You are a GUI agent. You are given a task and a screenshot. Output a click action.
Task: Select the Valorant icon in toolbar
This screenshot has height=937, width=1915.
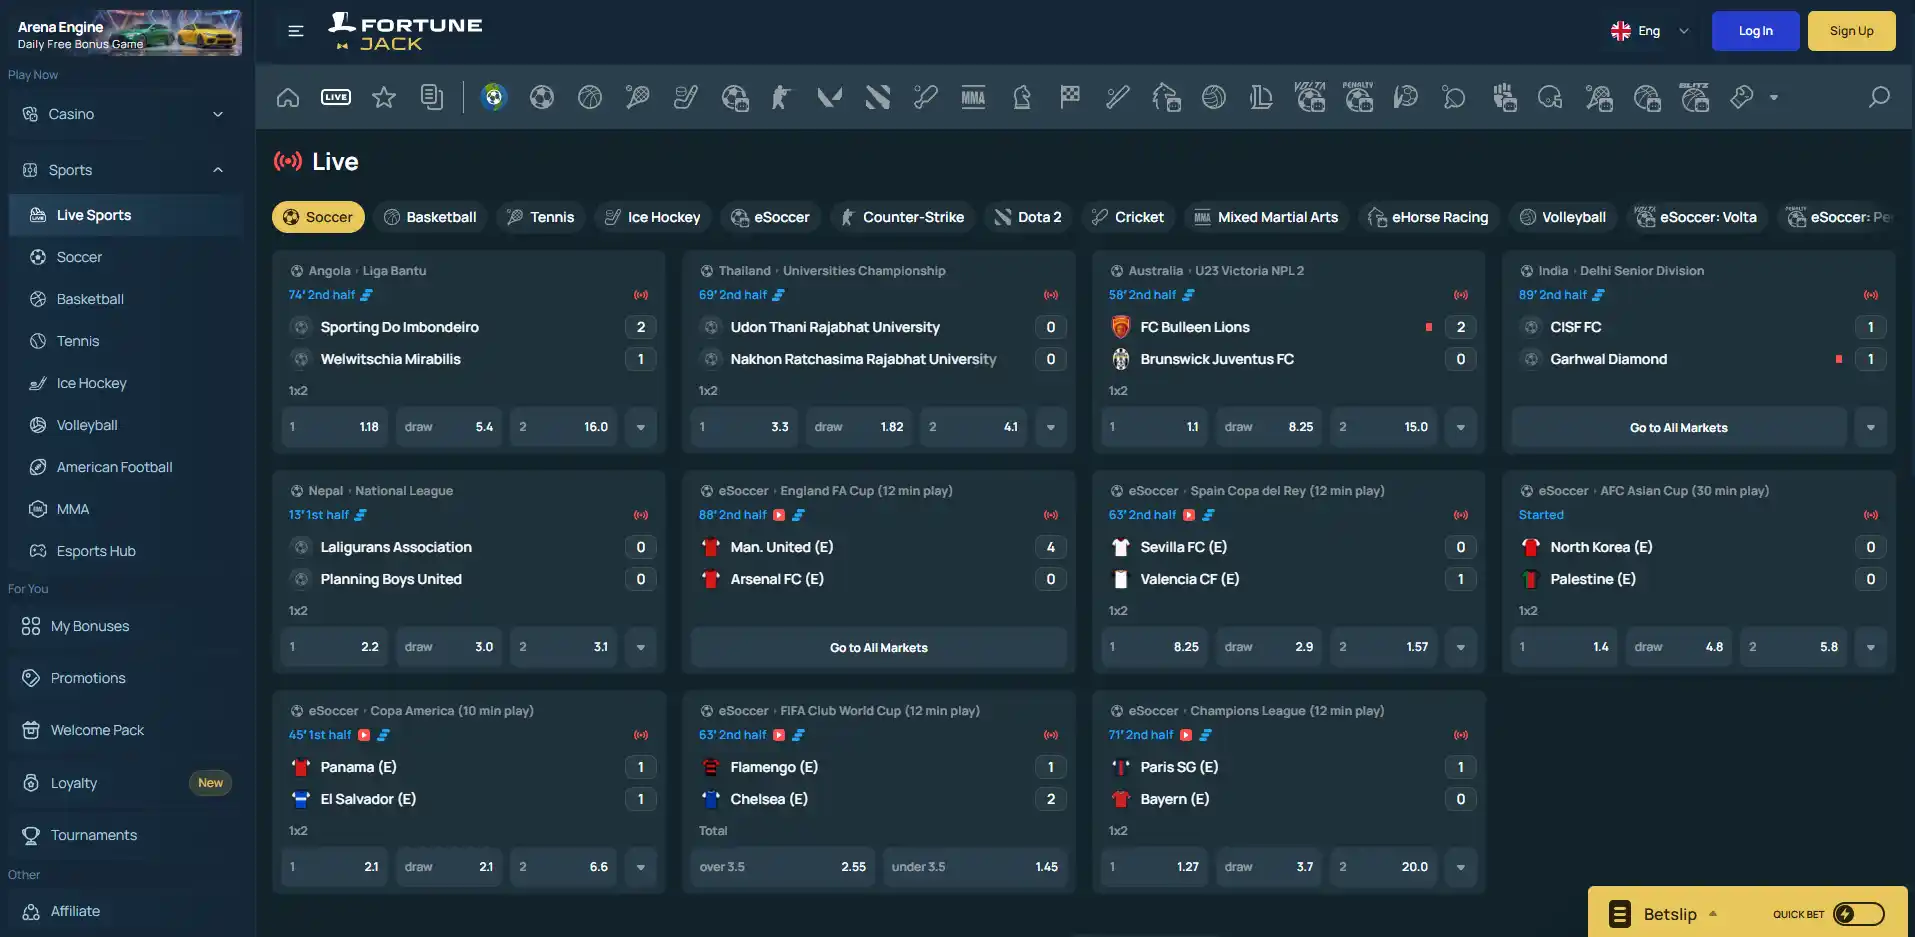pyautogui.click(x=829, y=97)
